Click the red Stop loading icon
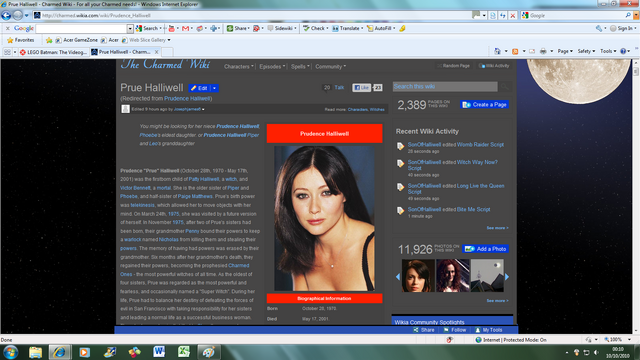 tap(513, 16)
